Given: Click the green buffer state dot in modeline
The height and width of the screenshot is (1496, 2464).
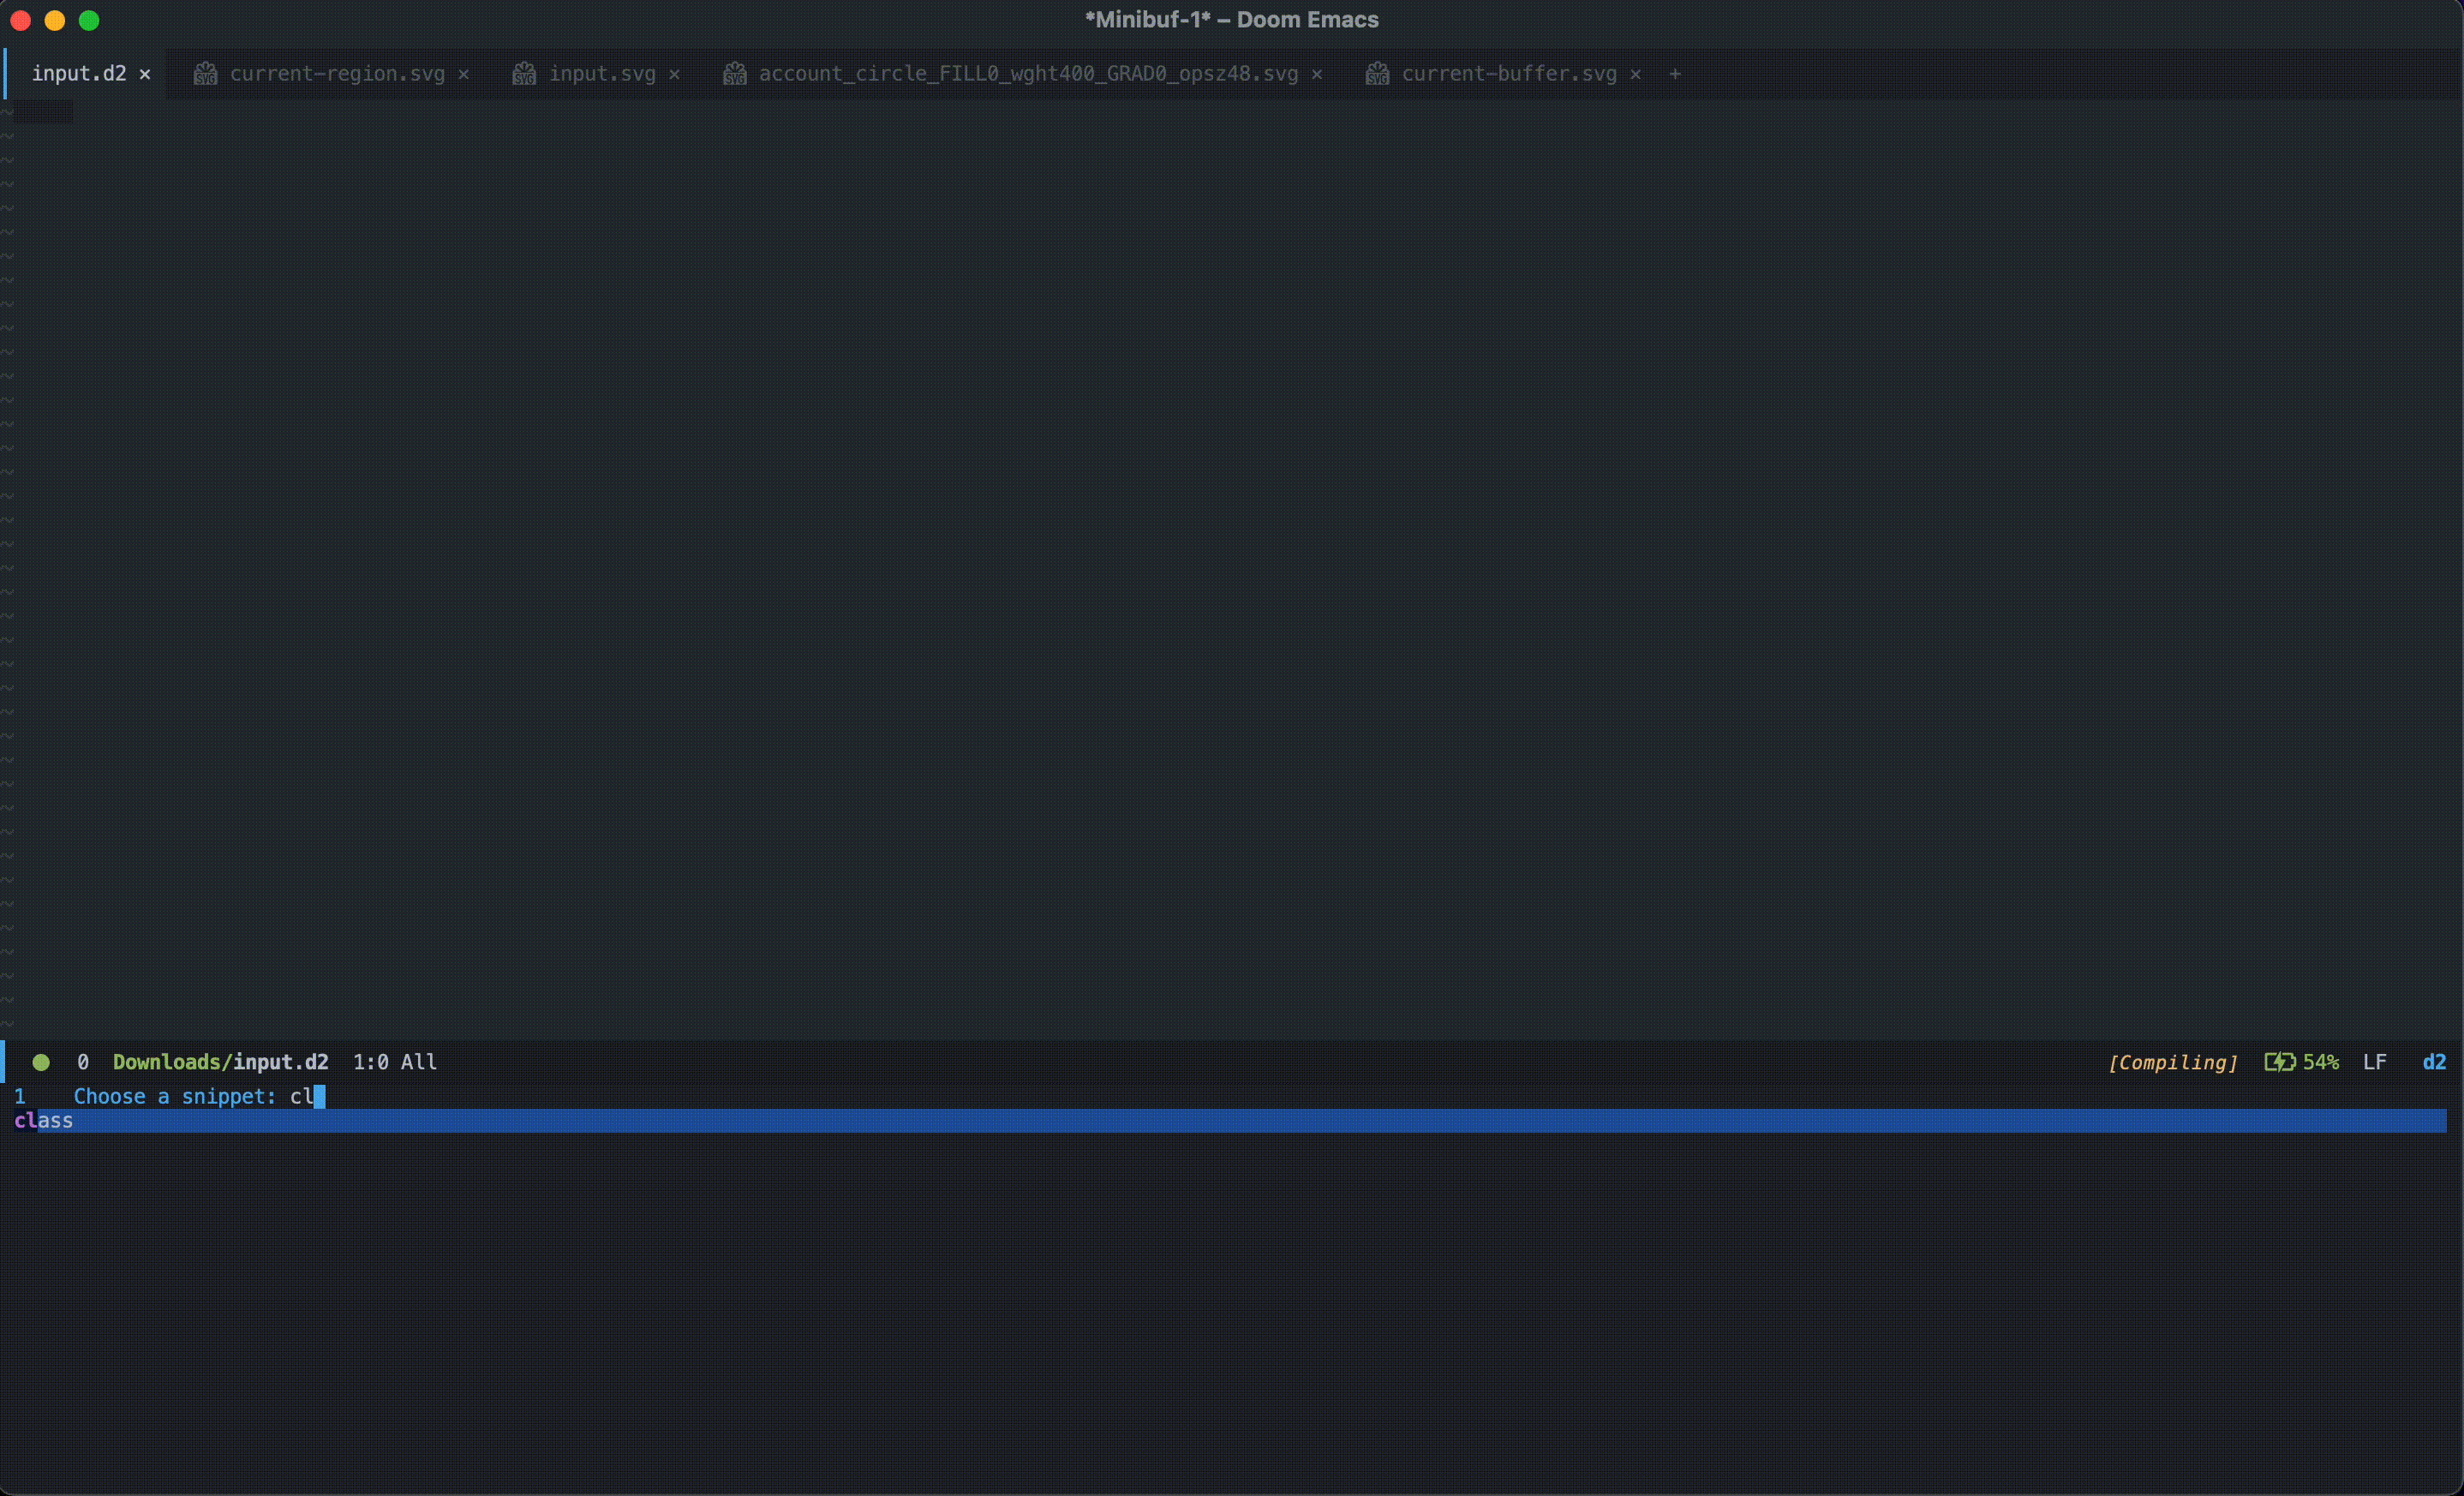Looking at the screenshot, I should pyautogui.click(x=41, y=1062).
